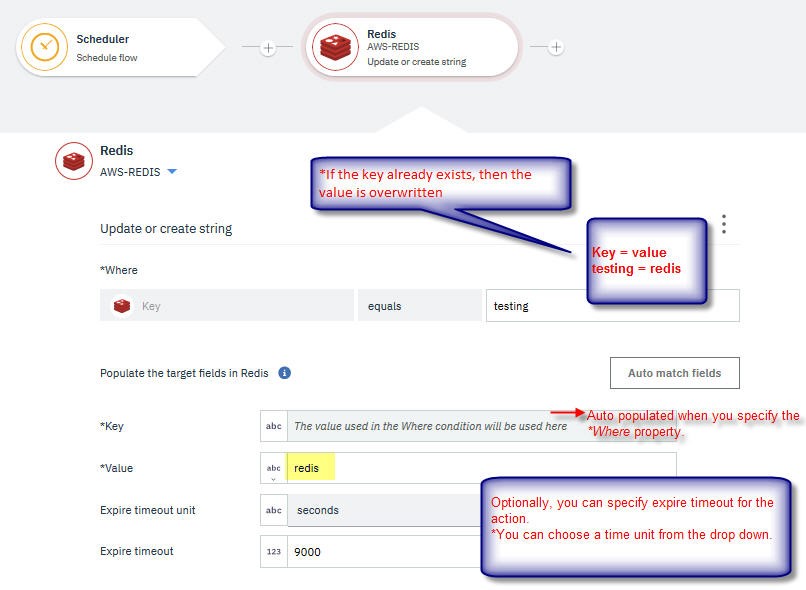The width and height of the screenshot is (806, 590).
Task: Click abc type icon for Expire timeout unit
Action: point(273,510)
